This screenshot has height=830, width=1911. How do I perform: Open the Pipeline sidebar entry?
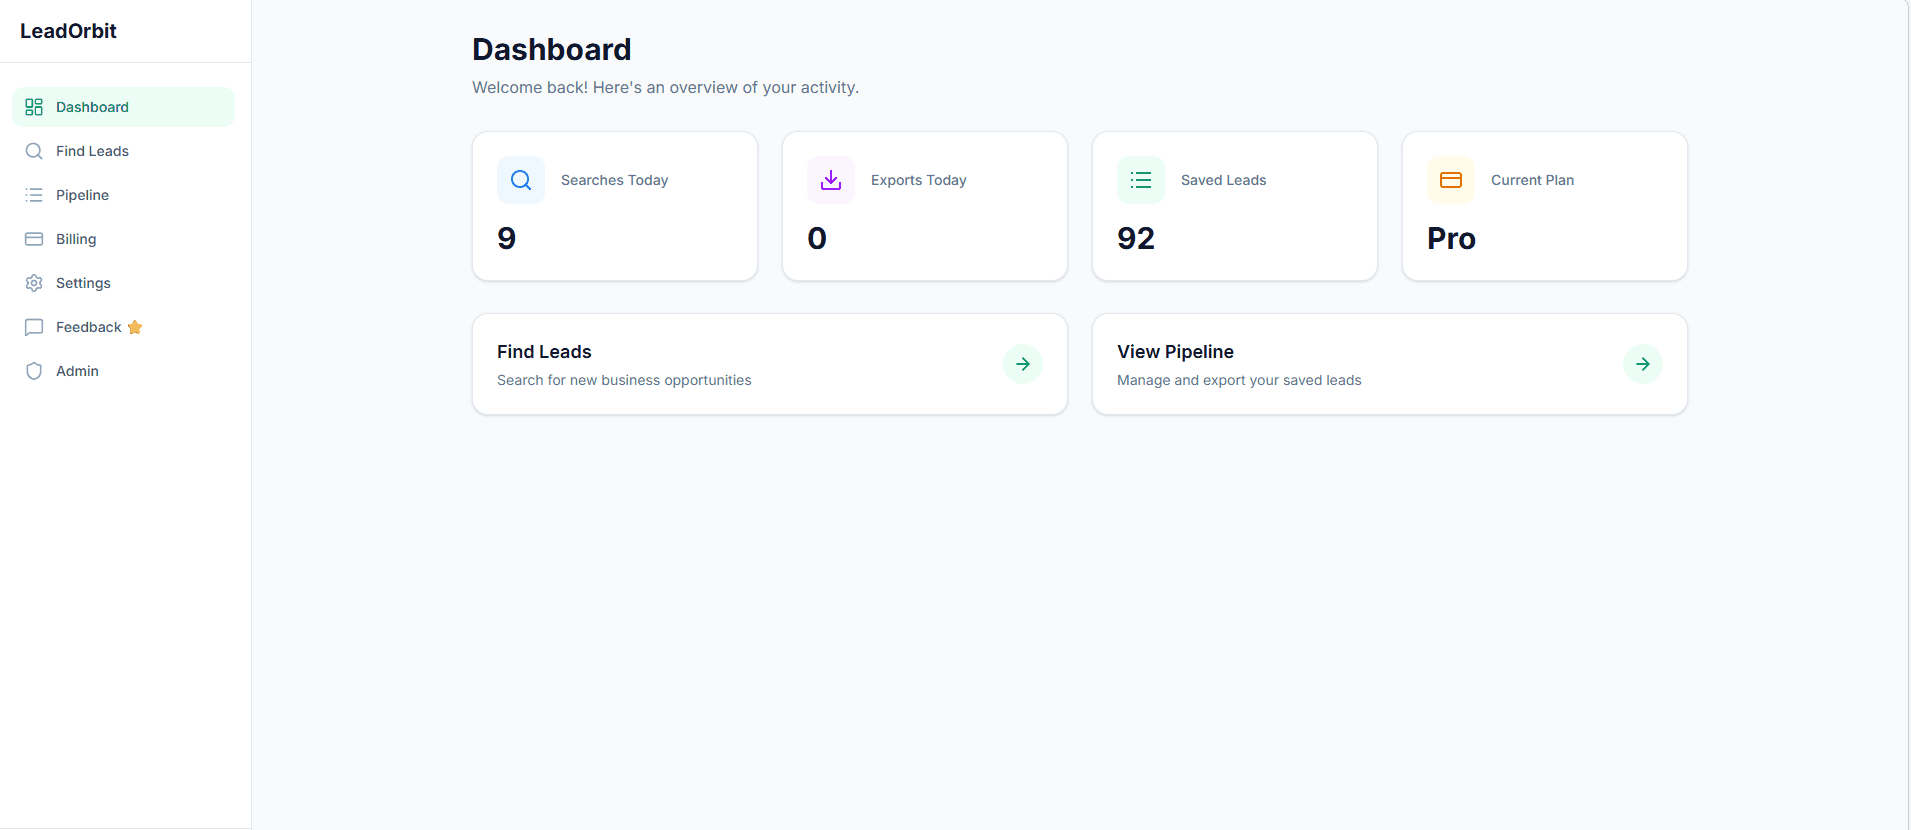click(83, 195)
